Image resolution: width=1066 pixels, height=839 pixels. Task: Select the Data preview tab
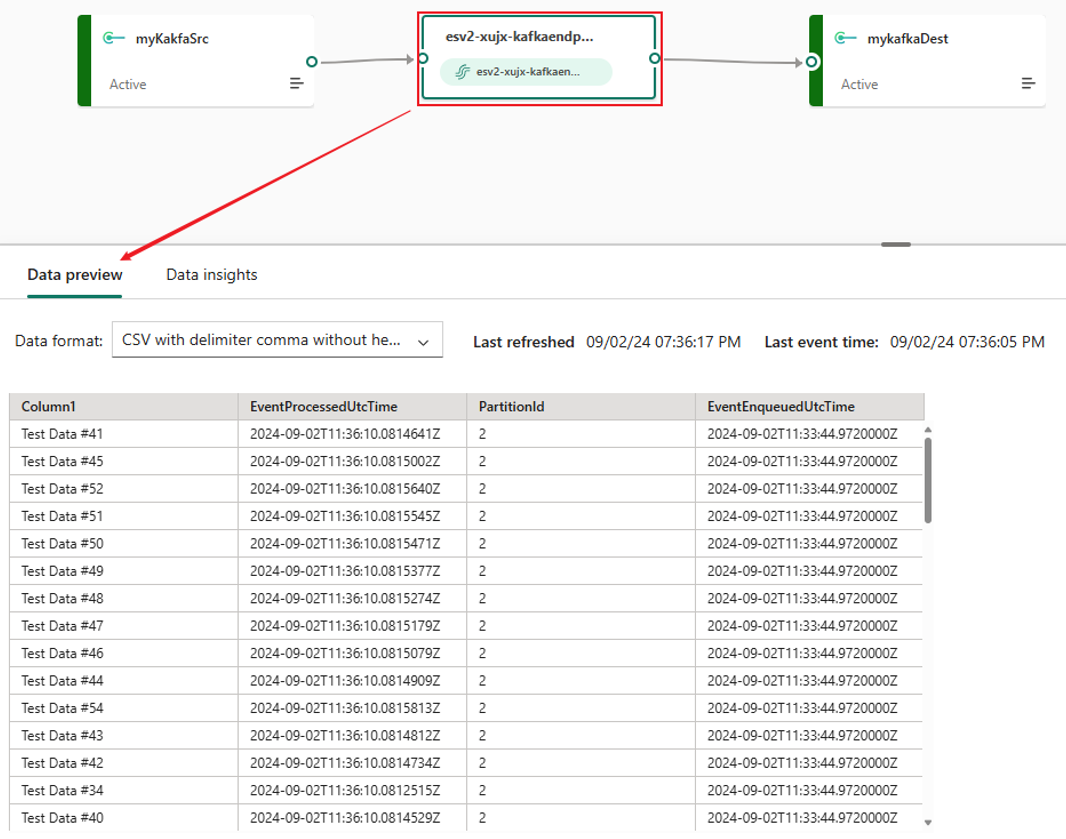tap(74, 274)
